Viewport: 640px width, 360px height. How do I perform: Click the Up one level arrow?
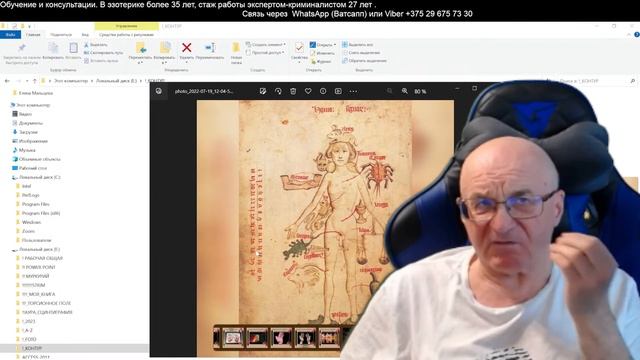pos(35,81)
